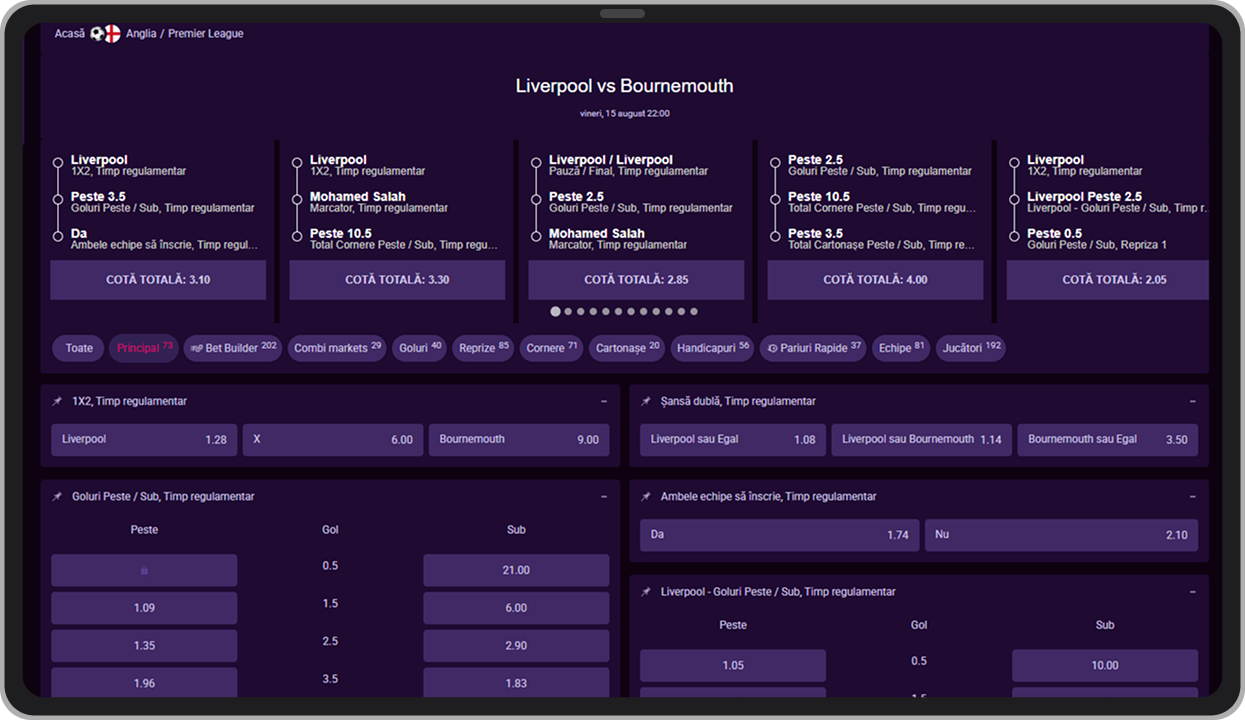
Task: Open Anglia in the breadcrumb
Action: tap(141, 33)
